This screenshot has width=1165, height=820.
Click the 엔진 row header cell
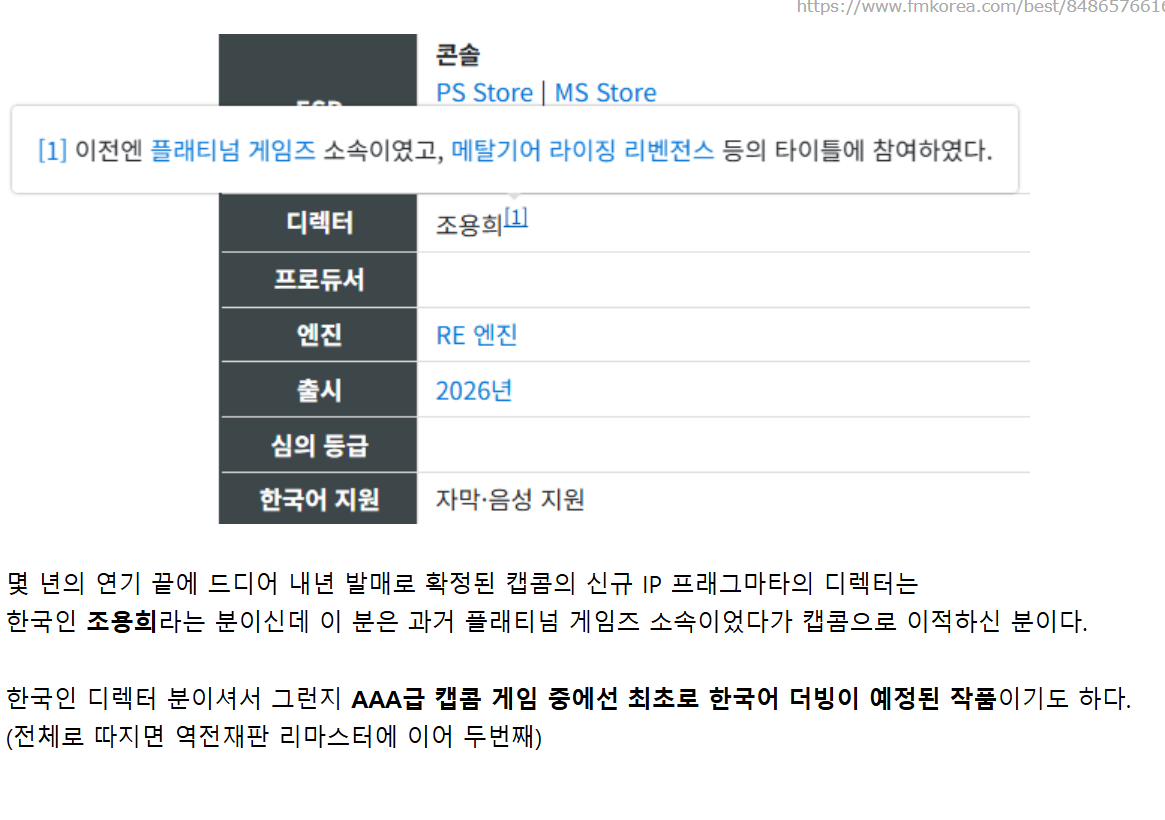pos(319,335)
